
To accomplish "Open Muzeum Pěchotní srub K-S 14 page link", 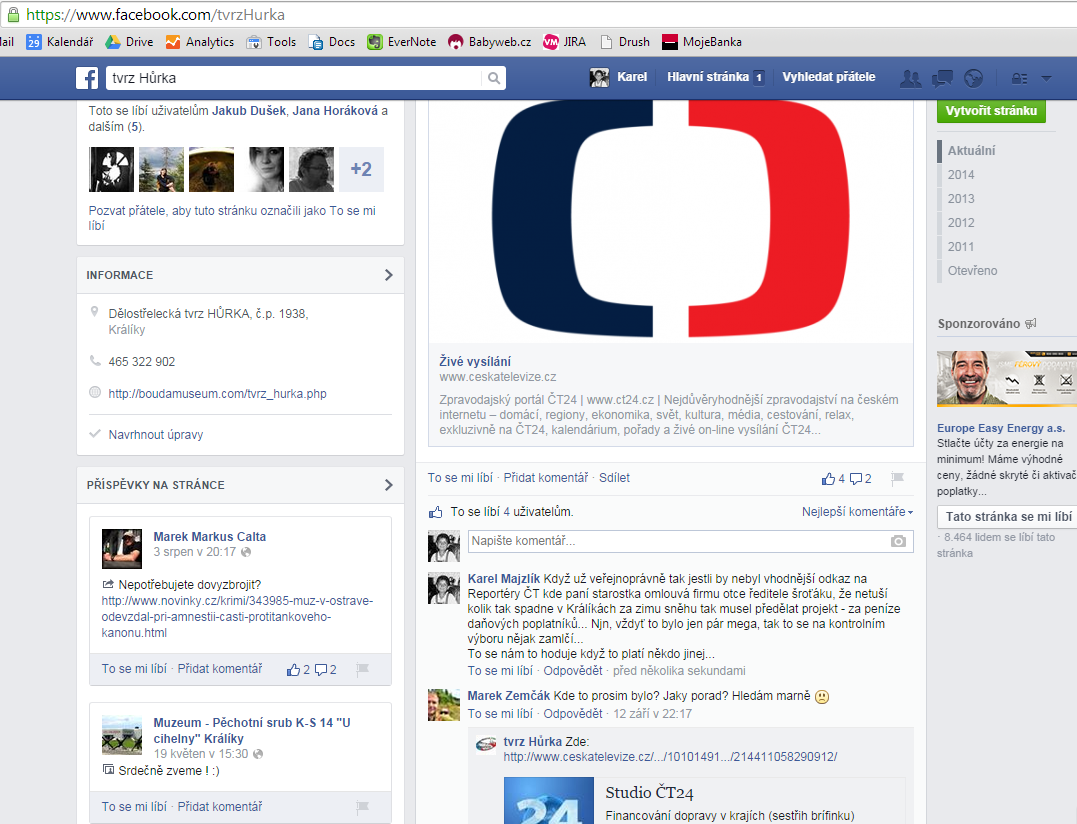I will pyautogui.click(x=251, y=731).
